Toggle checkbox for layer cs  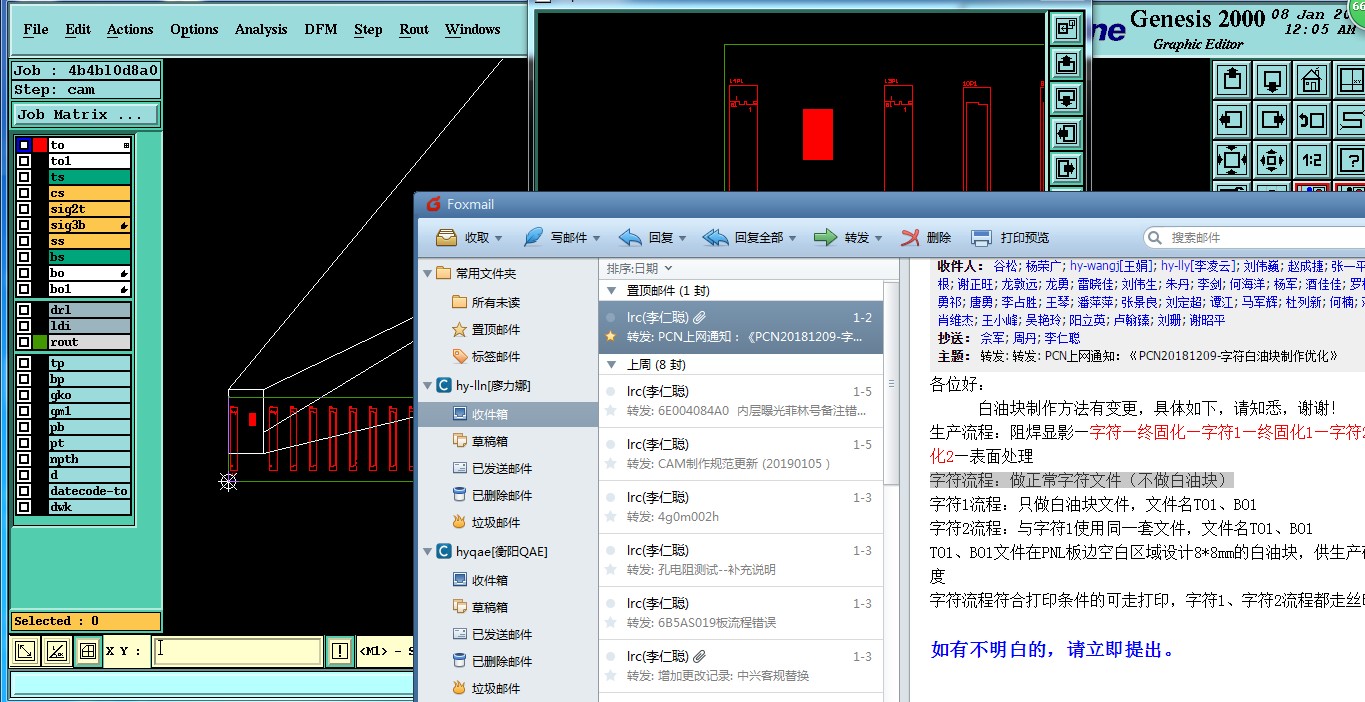24,193
